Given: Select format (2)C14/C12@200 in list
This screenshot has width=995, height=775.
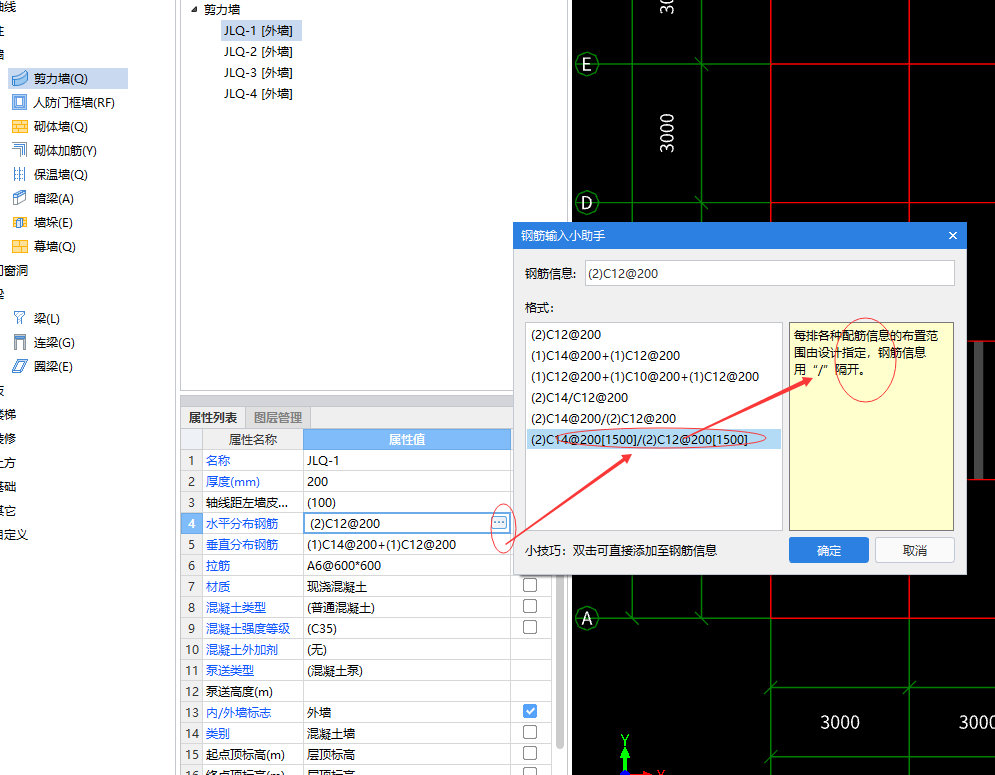Looking at the screenshot, I should click(654, 397).
